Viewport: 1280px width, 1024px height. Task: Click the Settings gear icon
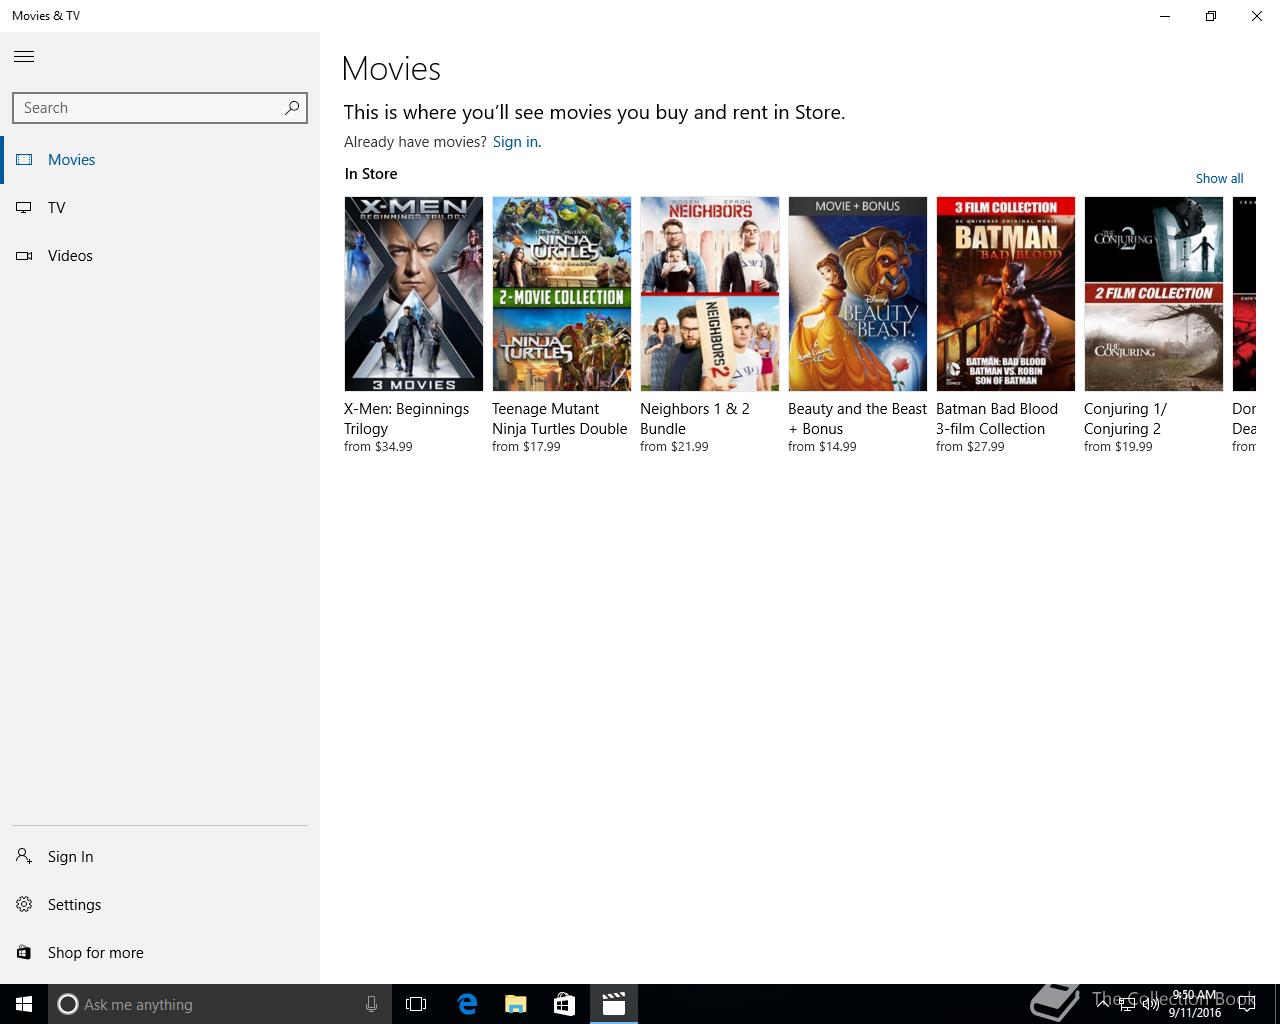click(24, 904)
